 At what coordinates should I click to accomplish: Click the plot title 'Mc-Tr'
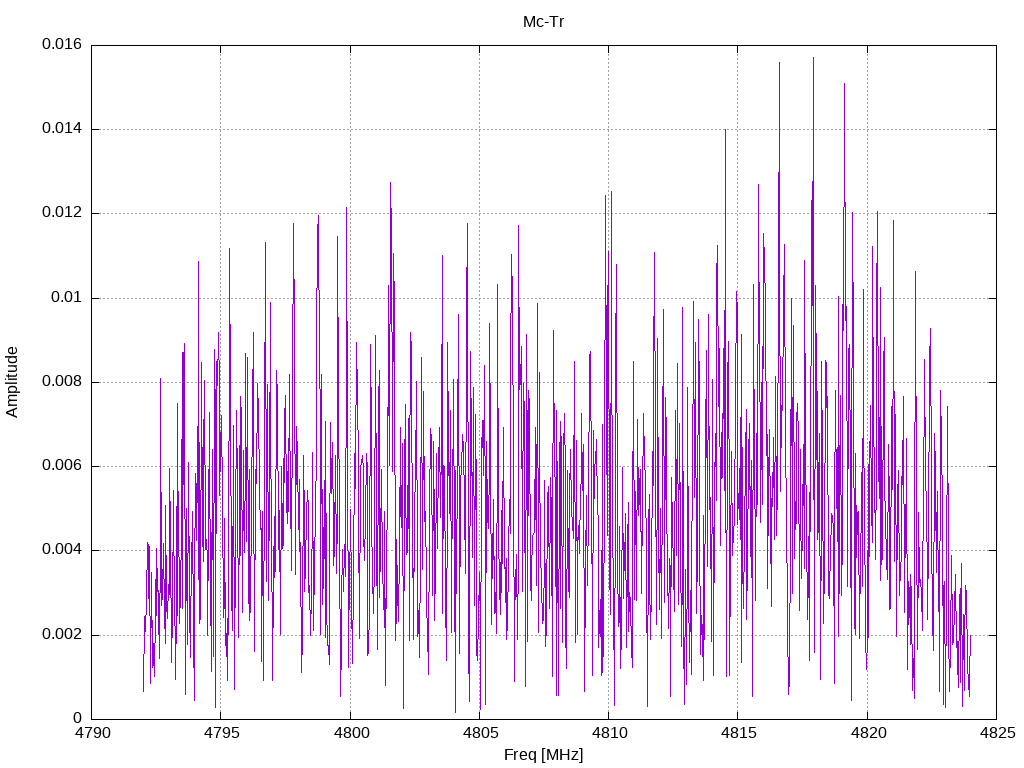point(543,22)
